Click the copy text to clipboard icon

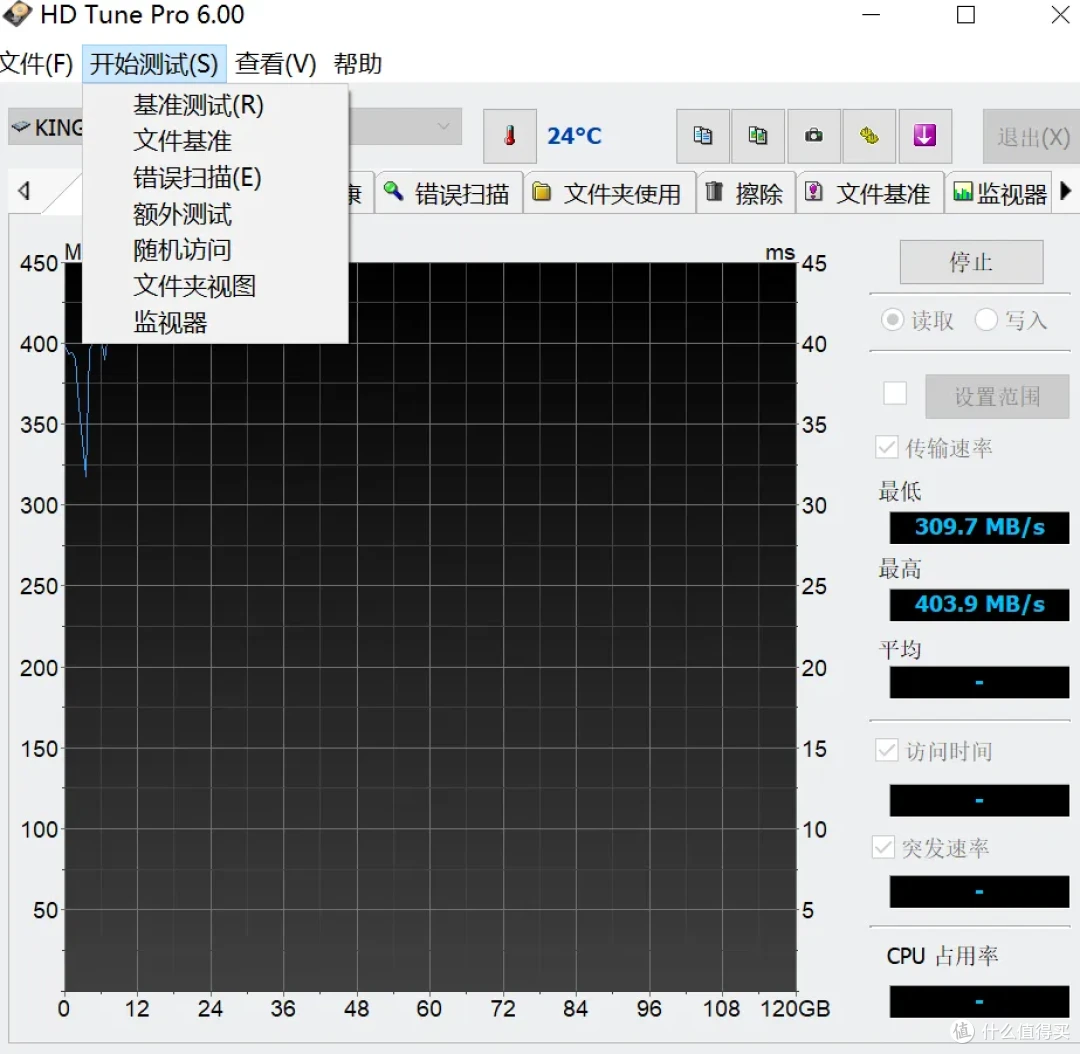point(703,136)
